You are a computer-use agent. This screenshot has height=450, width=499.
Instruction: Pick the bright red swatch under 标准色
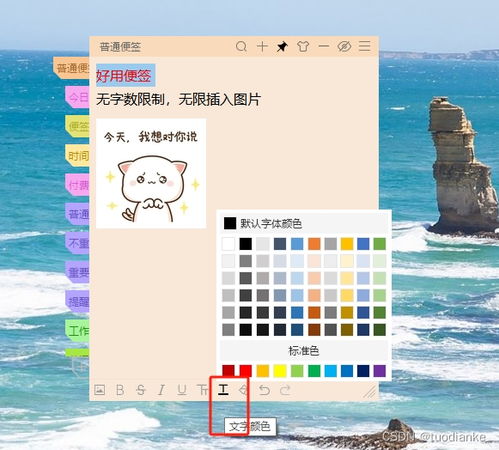(x=245, y=371)
